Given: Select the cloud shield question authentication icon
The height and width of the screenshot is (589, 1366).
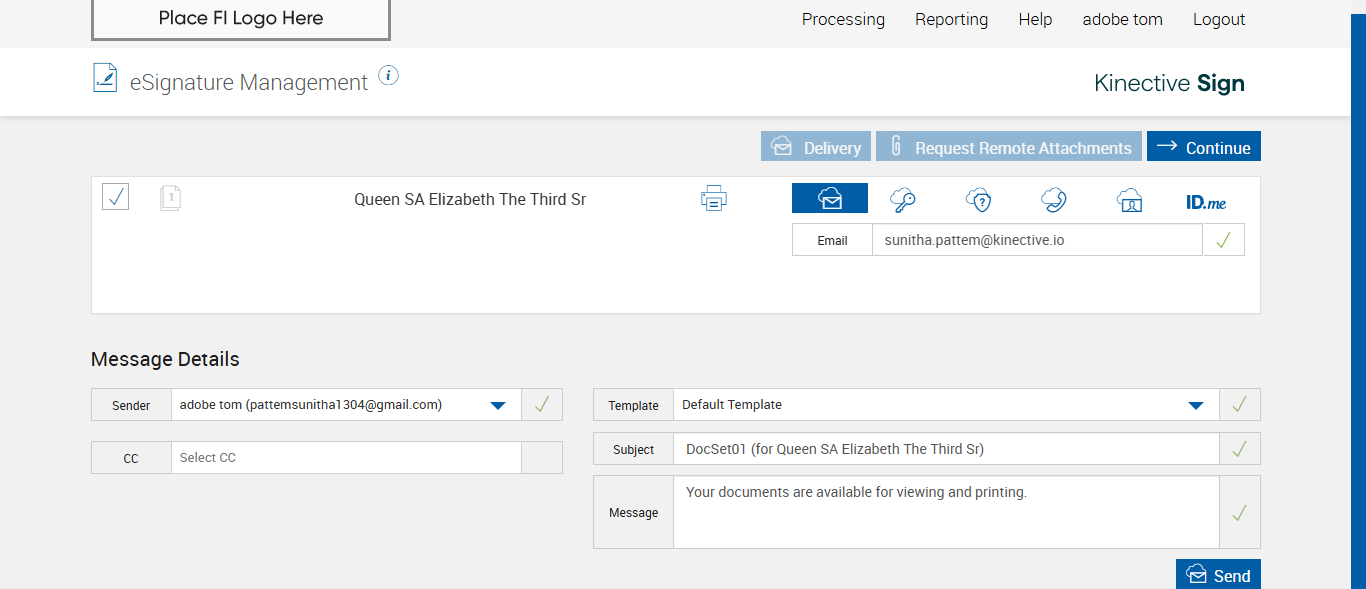Looking at the screenshot, I should (x=978, y=200).
